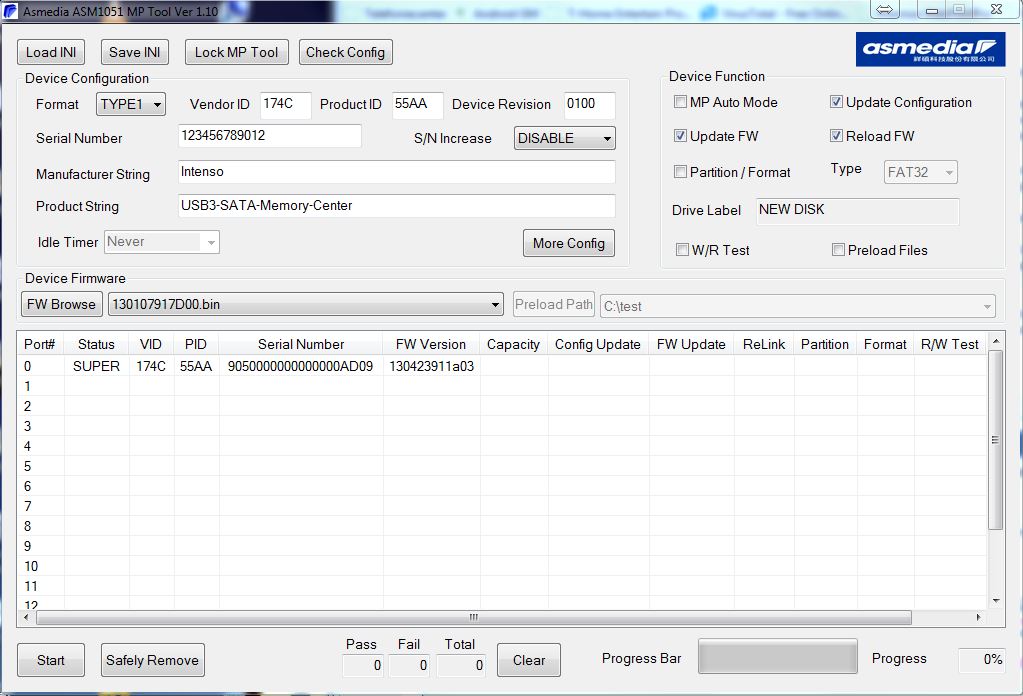This screenshot has height=696, width=1023.
Task: Click the Capacity column header
Action: (x=513, y=344)
